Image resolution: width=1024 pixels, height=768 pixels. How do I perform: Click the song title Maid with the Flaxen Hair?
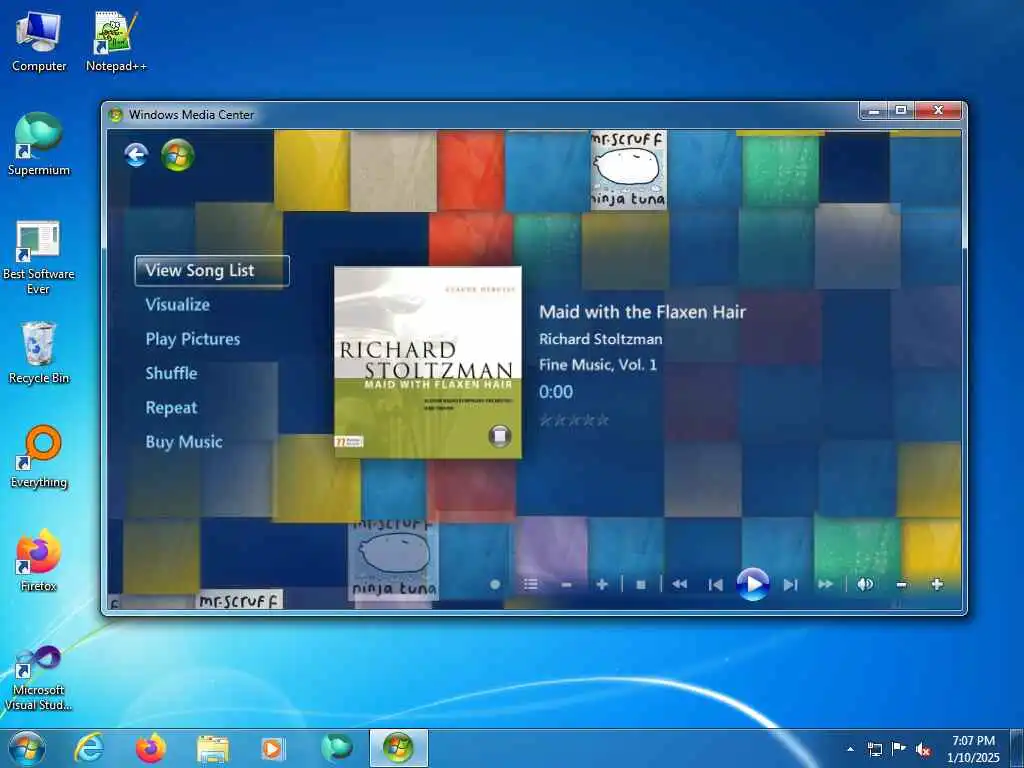click(x=643, y=312)
